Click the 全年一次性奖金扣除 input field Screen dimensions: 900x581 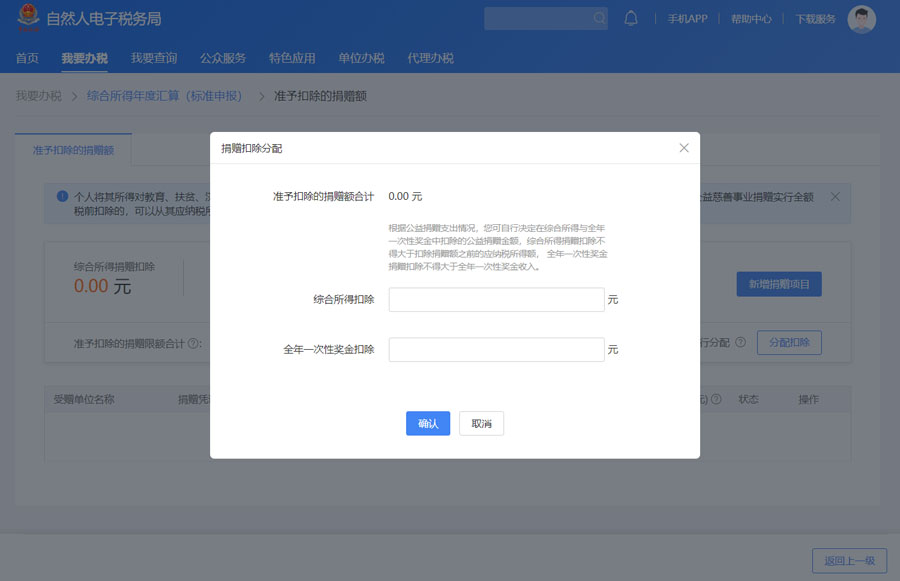[496, 350]
